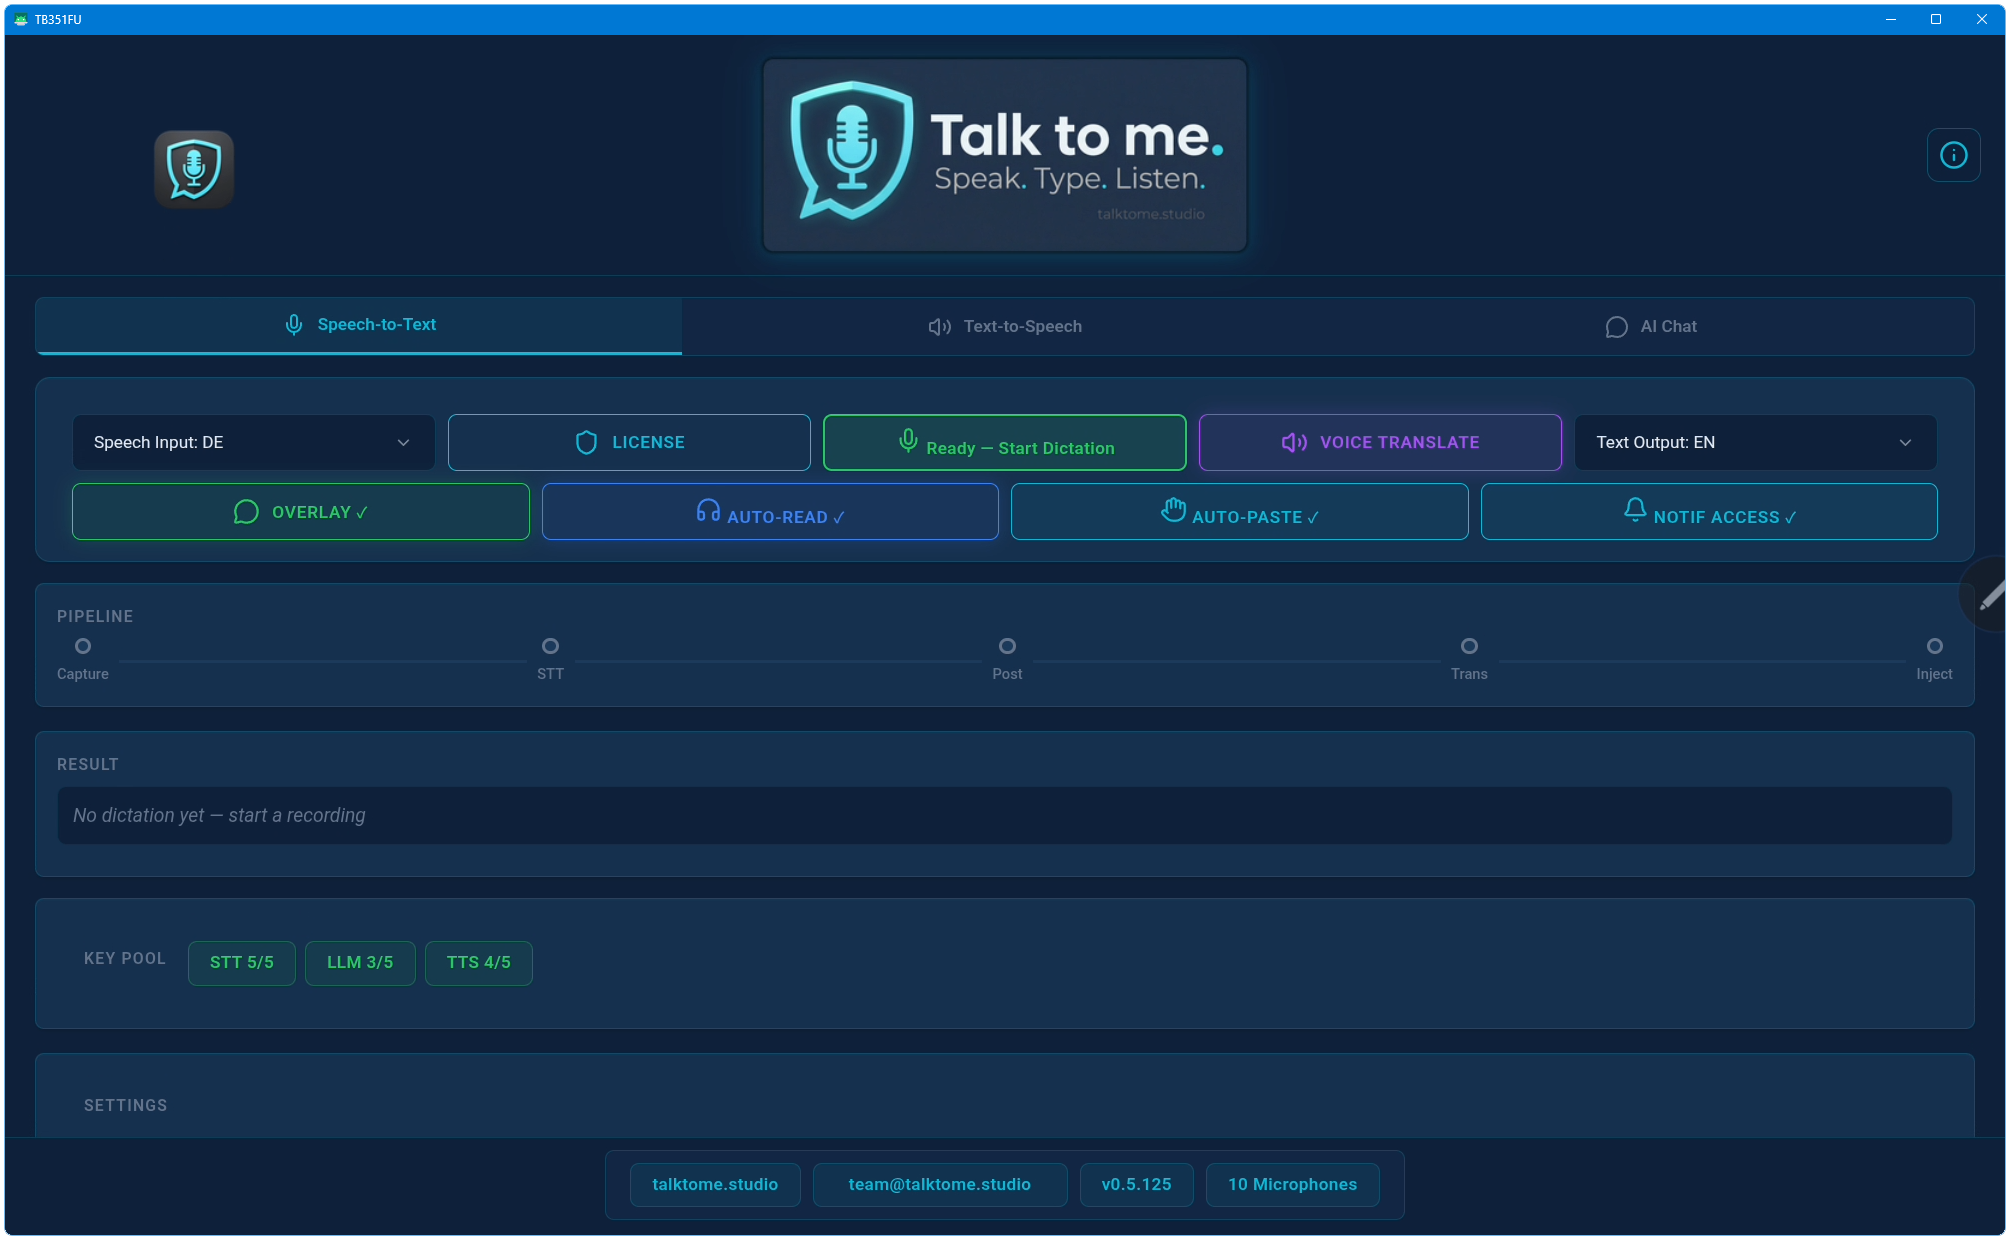The width and height of the screenshot is (2010, 1242).
Task: Toggle the AUTO-READ option
Action: point(770,512)
